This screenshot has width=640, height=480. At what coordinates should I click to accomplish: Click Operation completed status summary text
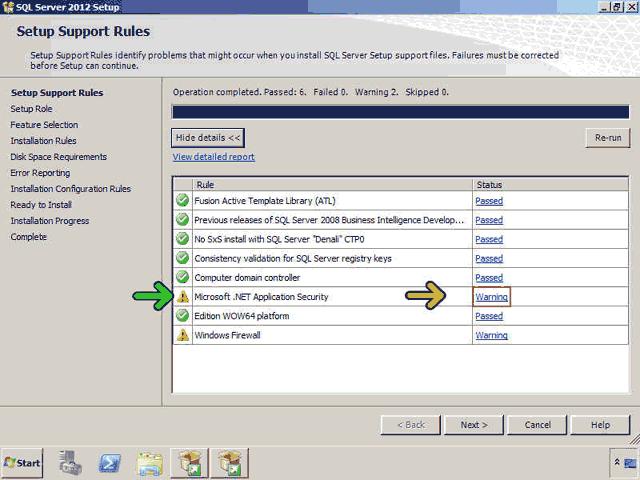coord(311,92)
